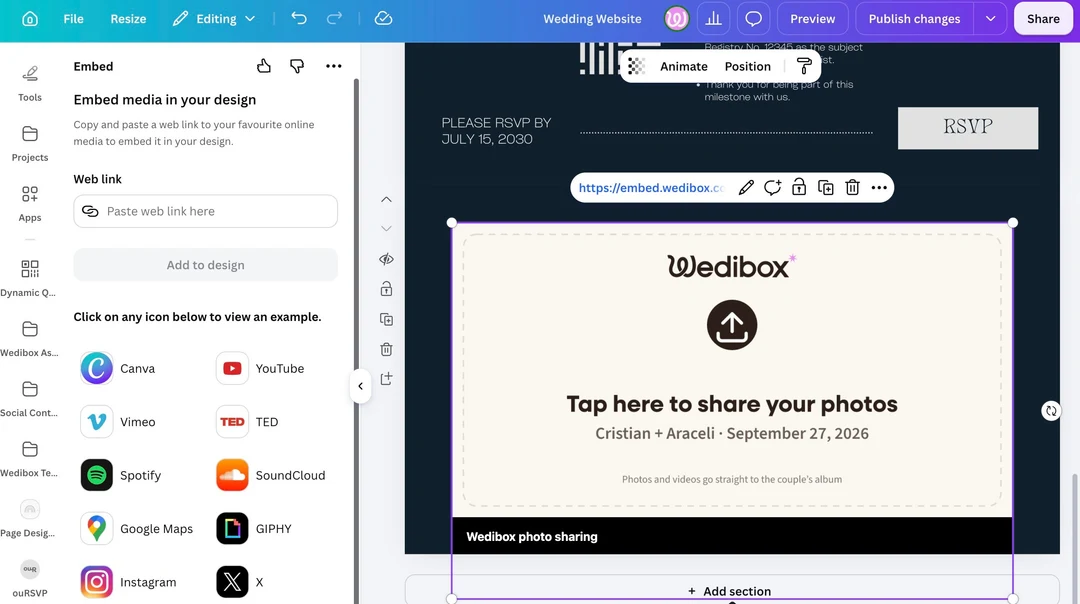The width and height of the screenshot is (1080, 604).
Task: Click Animate in floating toolbar
Action: point(683,66)
